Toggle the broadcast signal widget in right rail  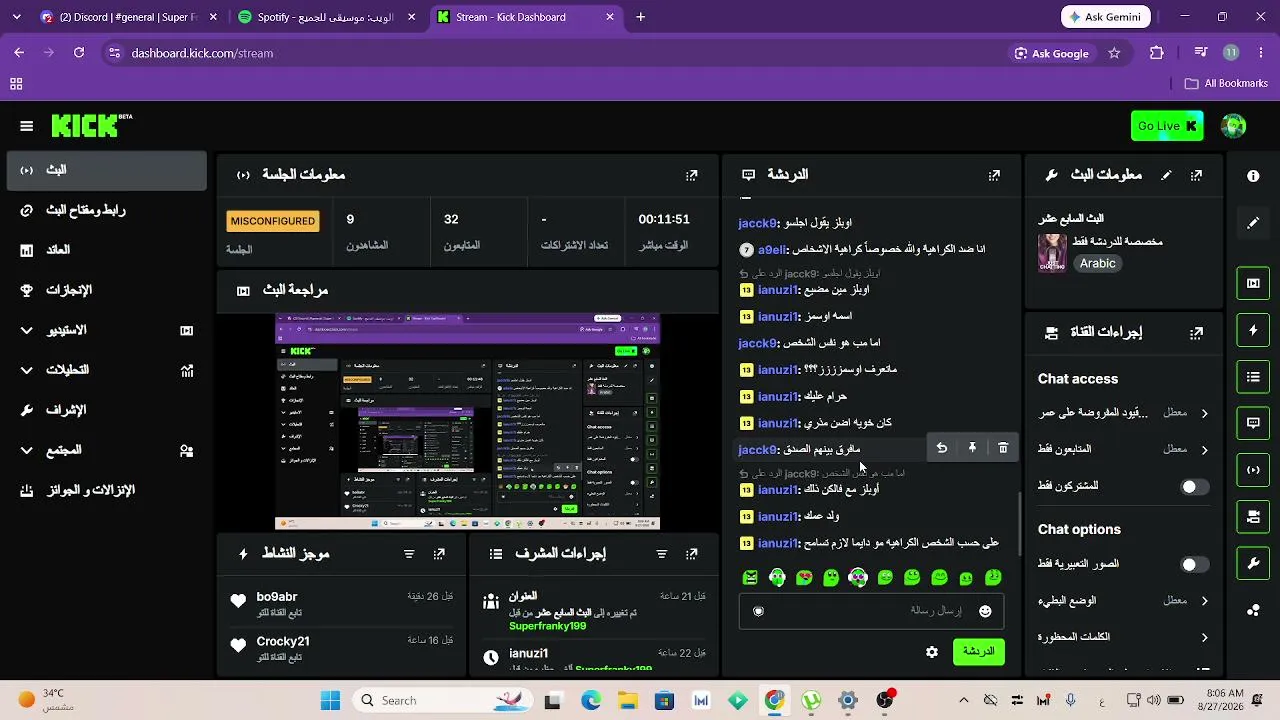point(1253,470)
